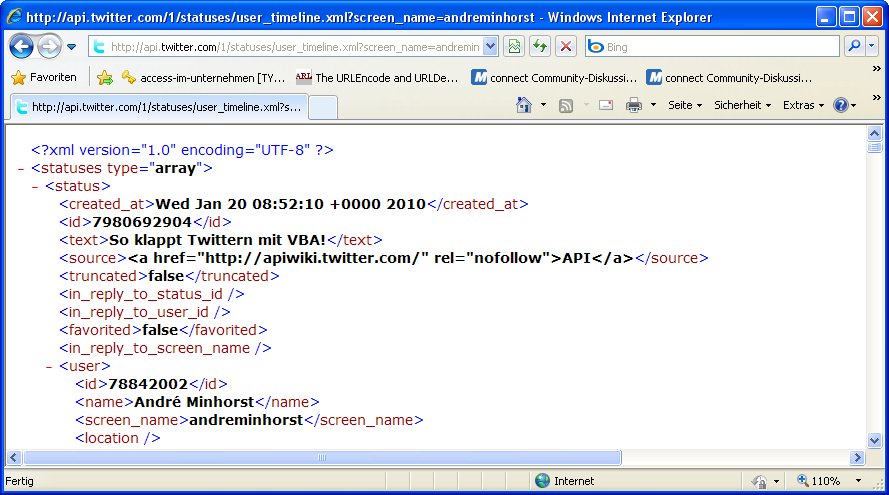Click the add to favorites bar icon
Image resolution: width=889 pixels, height=495 pixels.
(x=104, y=77)
